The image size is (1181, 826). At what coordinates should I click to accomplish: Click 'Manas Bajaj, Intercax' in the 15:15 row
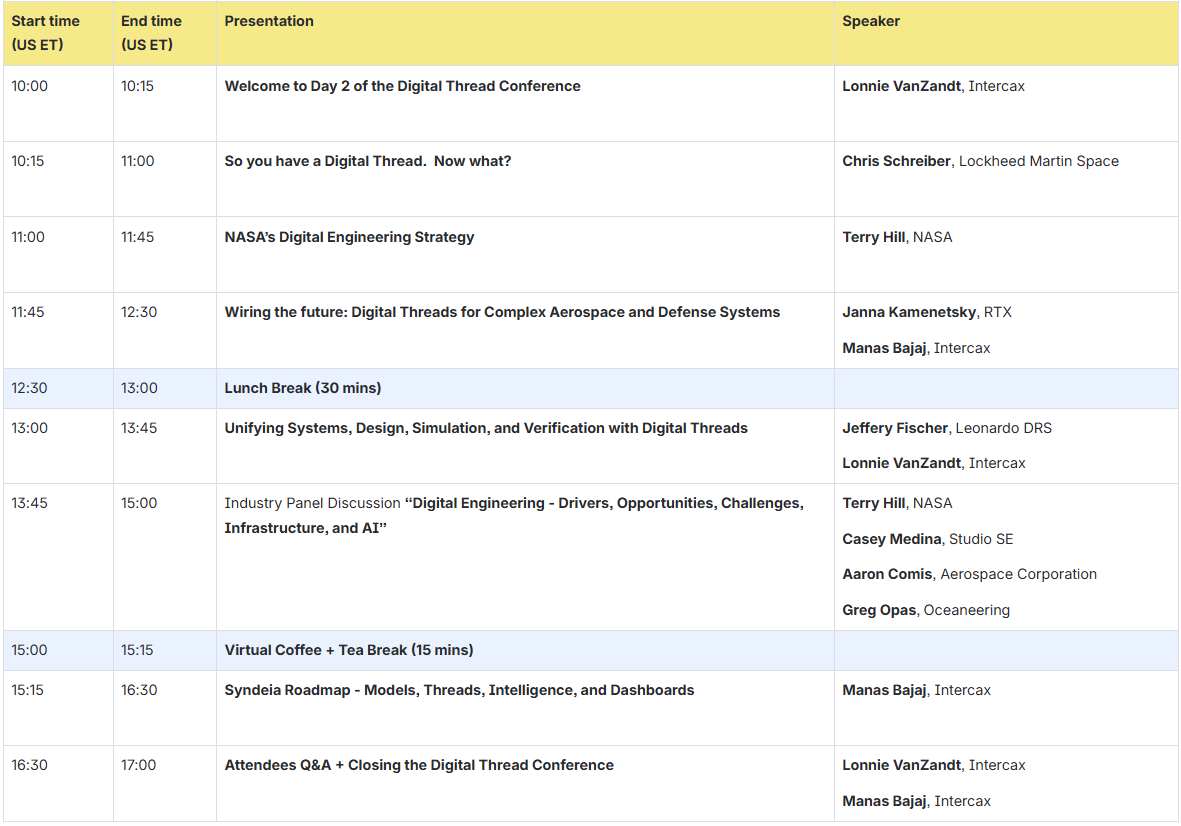click(916, 690)
